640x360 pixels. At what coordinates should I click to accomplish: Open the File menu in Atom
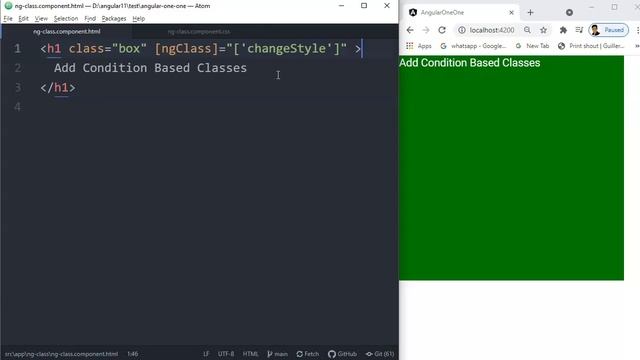coord(8,18)
